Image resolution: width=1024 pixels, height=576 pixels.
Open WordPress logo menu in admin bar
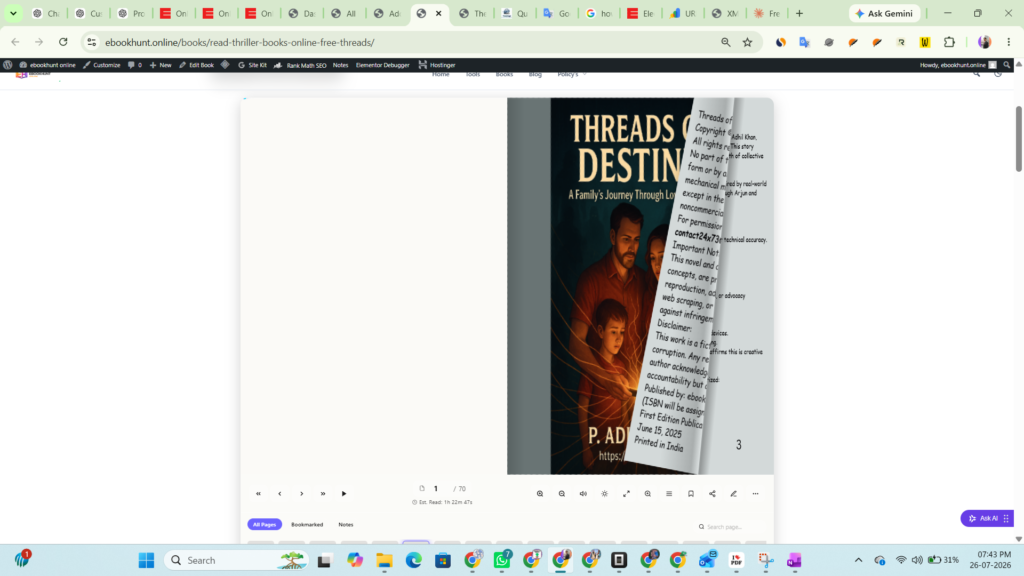point(8,65)
